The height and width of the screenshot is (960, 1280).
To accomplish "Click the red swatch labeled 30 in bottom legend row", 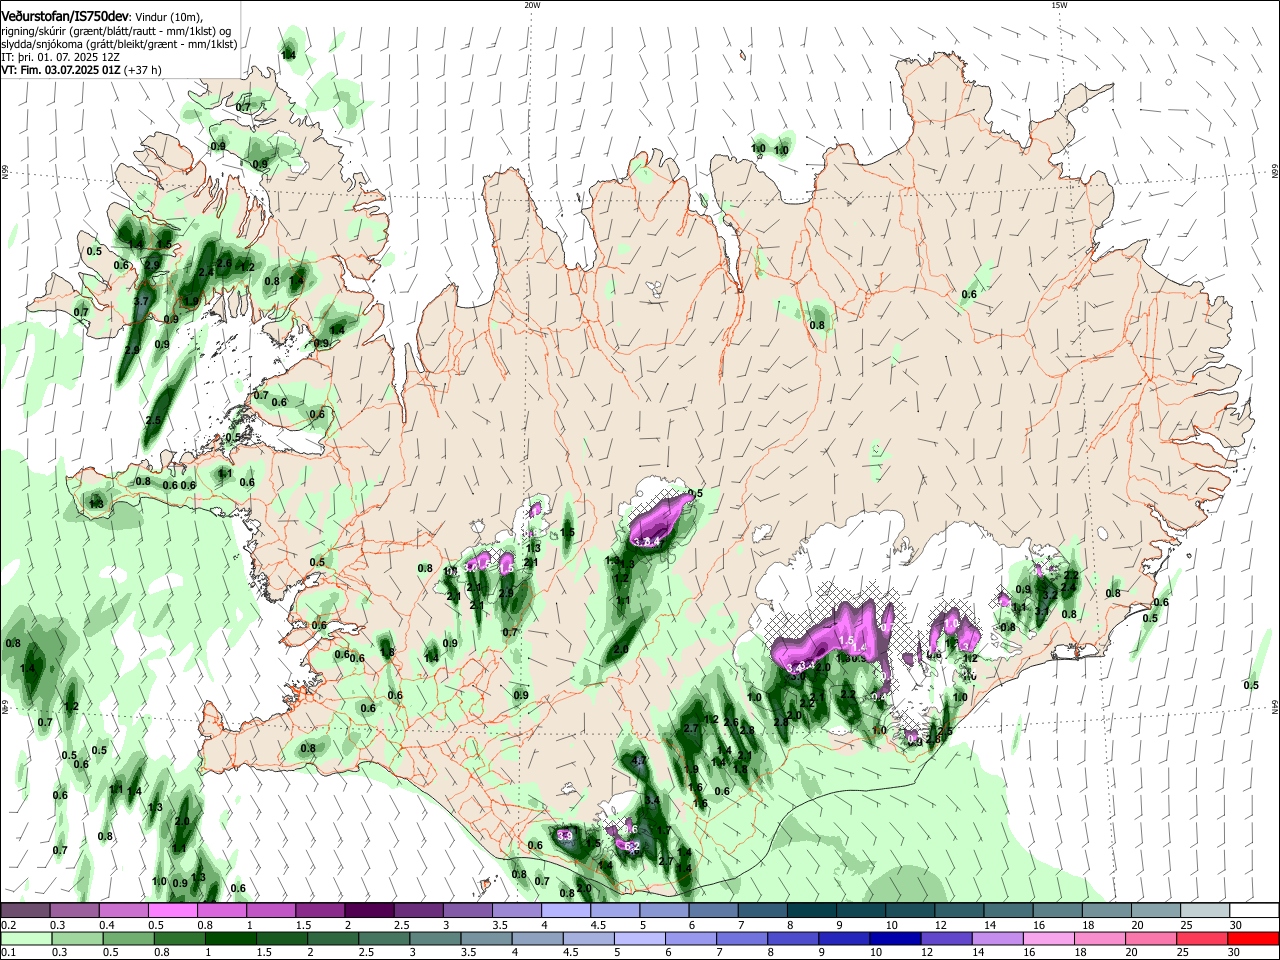I will point(1252,938).
